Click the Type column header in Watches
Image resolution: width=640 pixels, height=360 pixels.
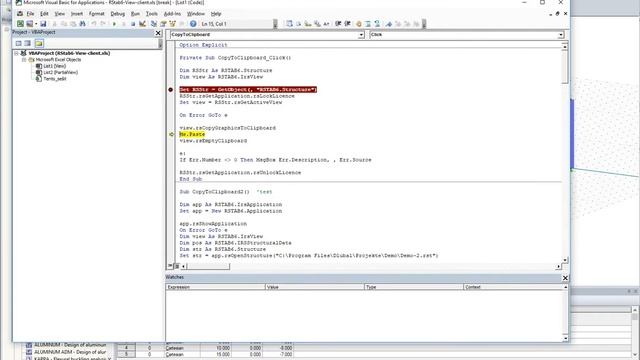point(414,287)
